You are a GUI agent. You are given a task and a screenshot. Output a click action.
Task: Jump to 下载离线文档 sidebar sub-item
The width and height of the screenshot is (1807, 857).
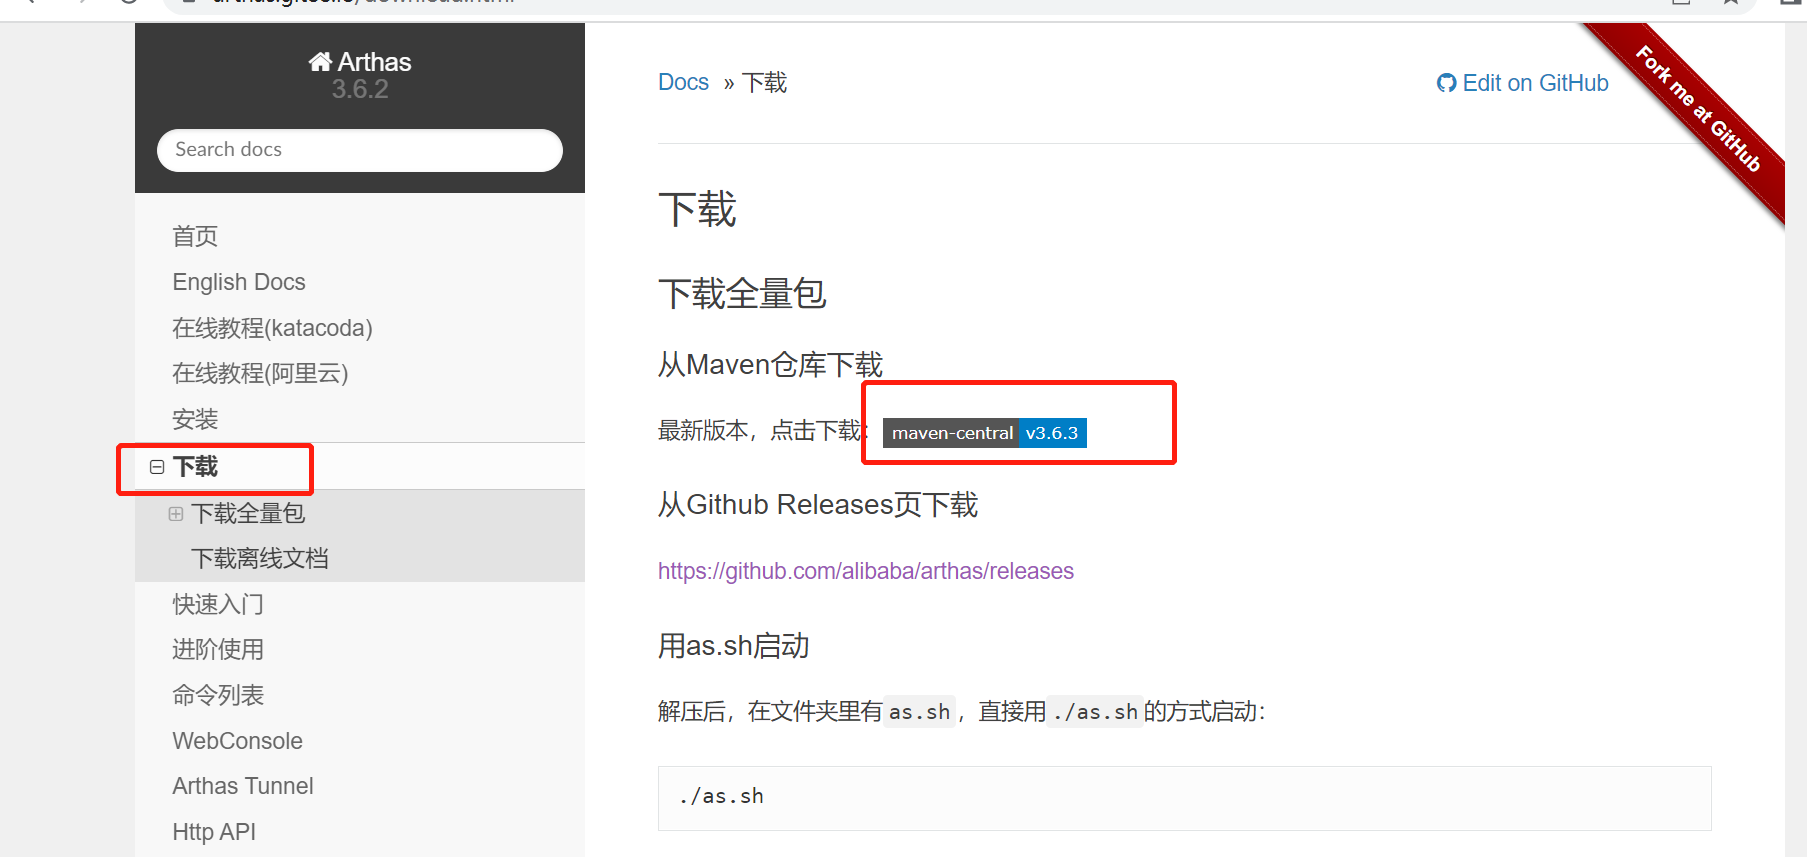[260, 559]
